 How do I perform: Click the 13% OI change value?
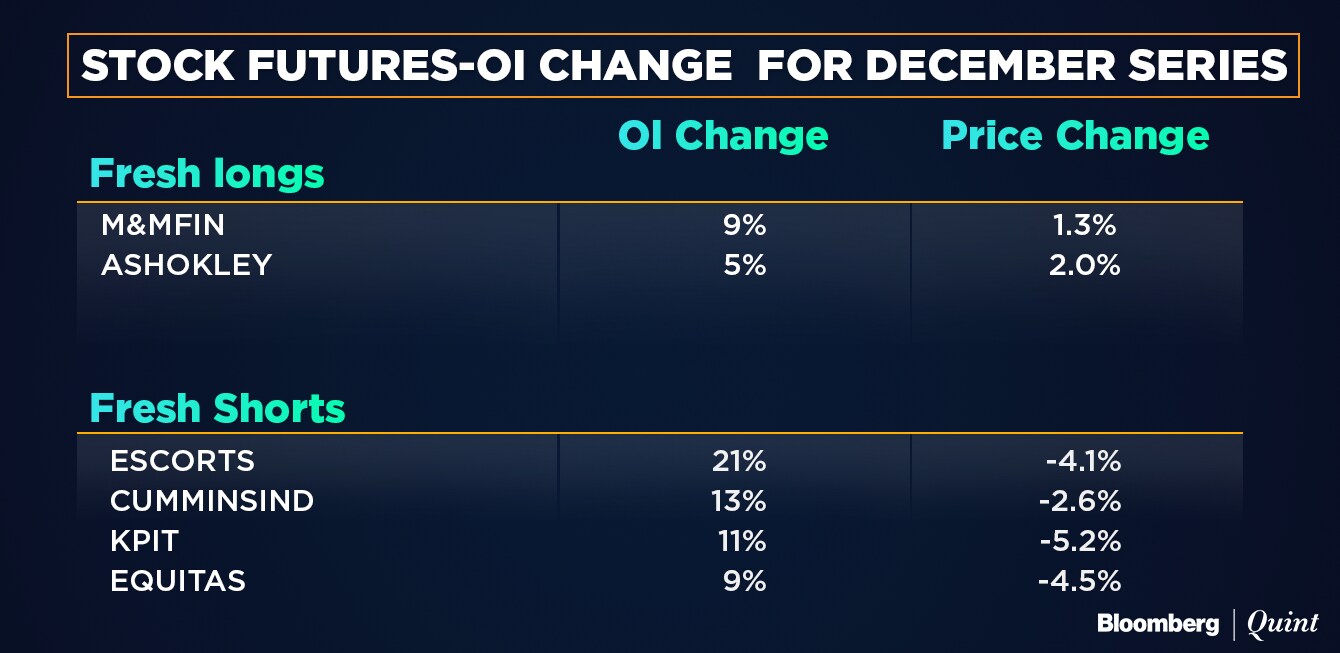[744, 501]
